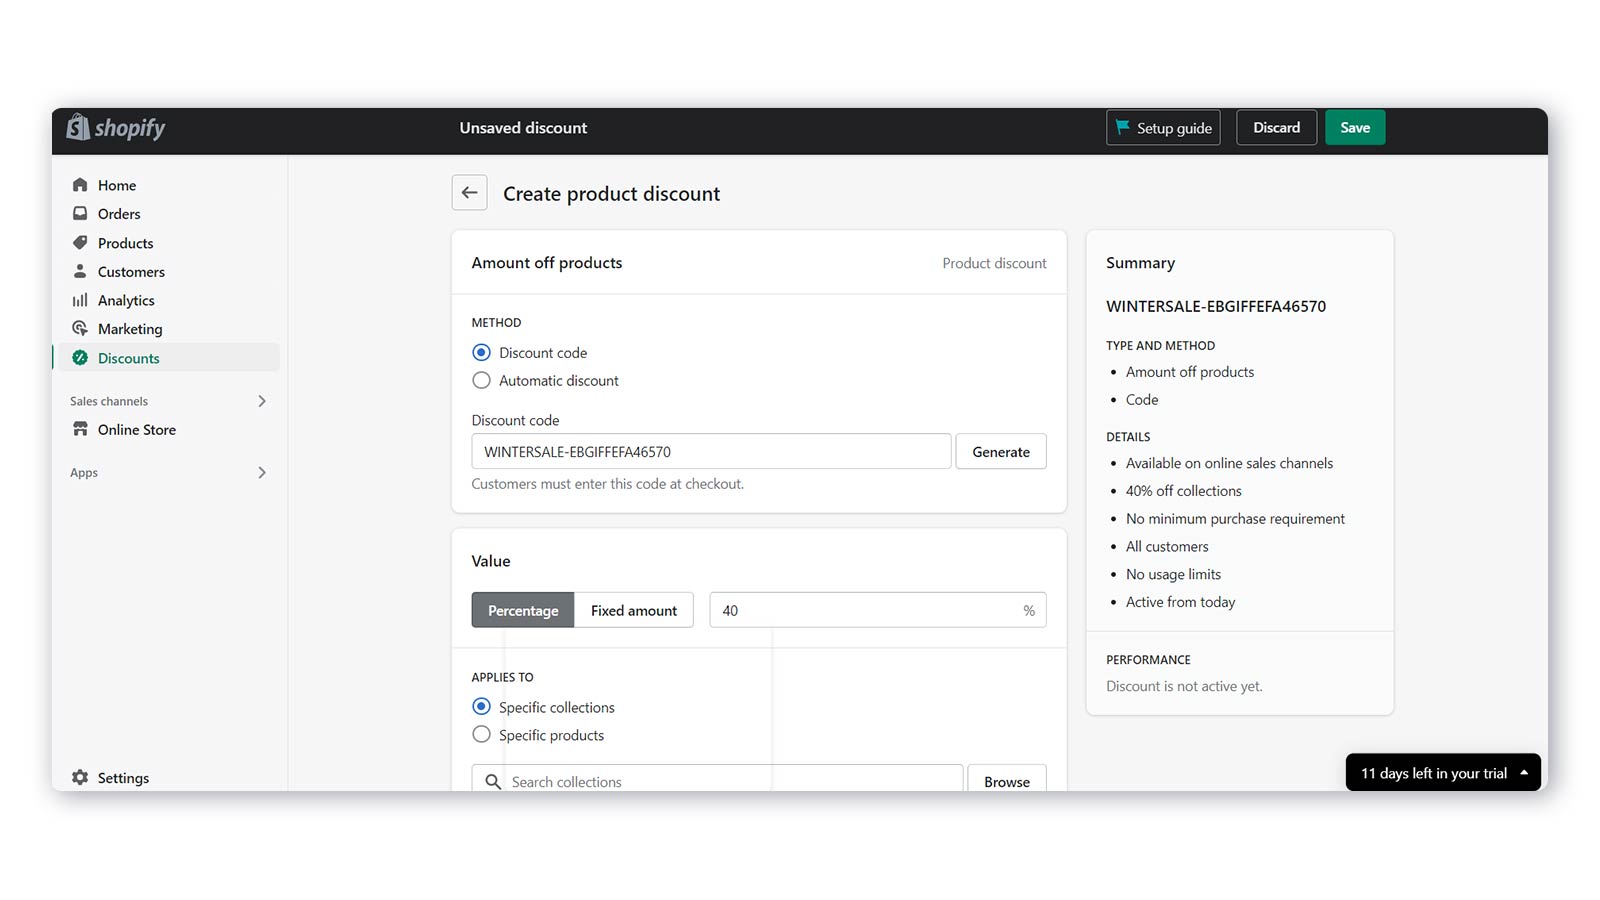Click the Online Store storefront icon
The height and width of the screenshot is (900, 1600).
[80, 429]
